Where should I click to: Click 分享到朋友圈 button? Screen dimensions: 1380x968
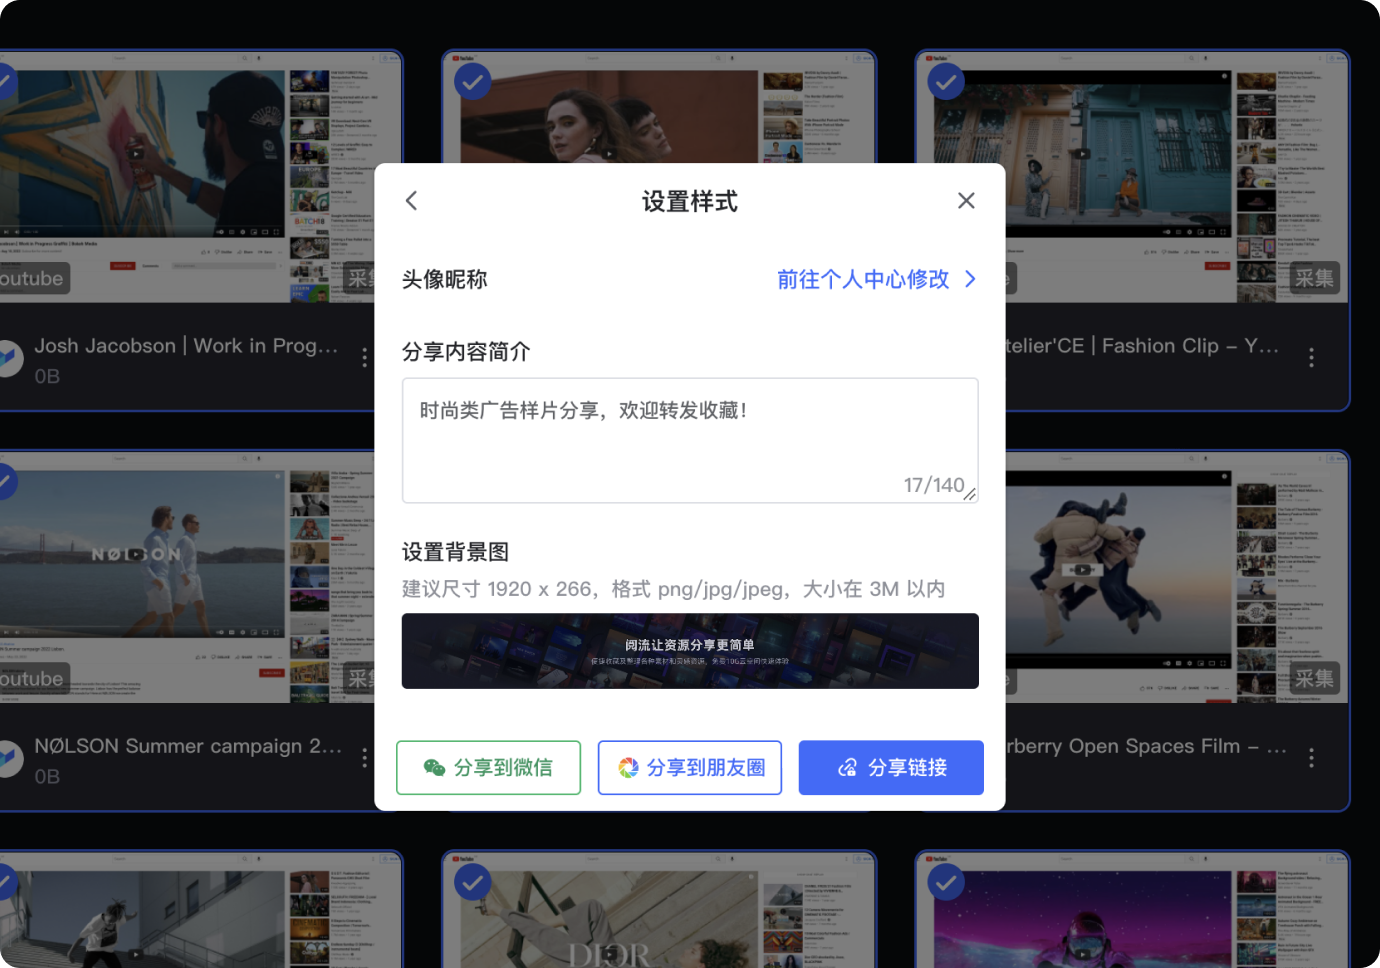[x=690, y=768]
